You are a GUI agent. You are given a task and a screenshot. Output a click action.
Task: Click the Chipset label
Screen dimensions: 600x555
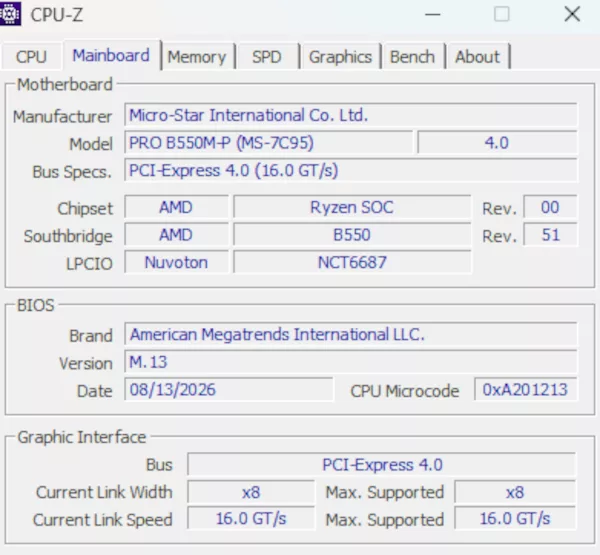(x=85, y=209)
